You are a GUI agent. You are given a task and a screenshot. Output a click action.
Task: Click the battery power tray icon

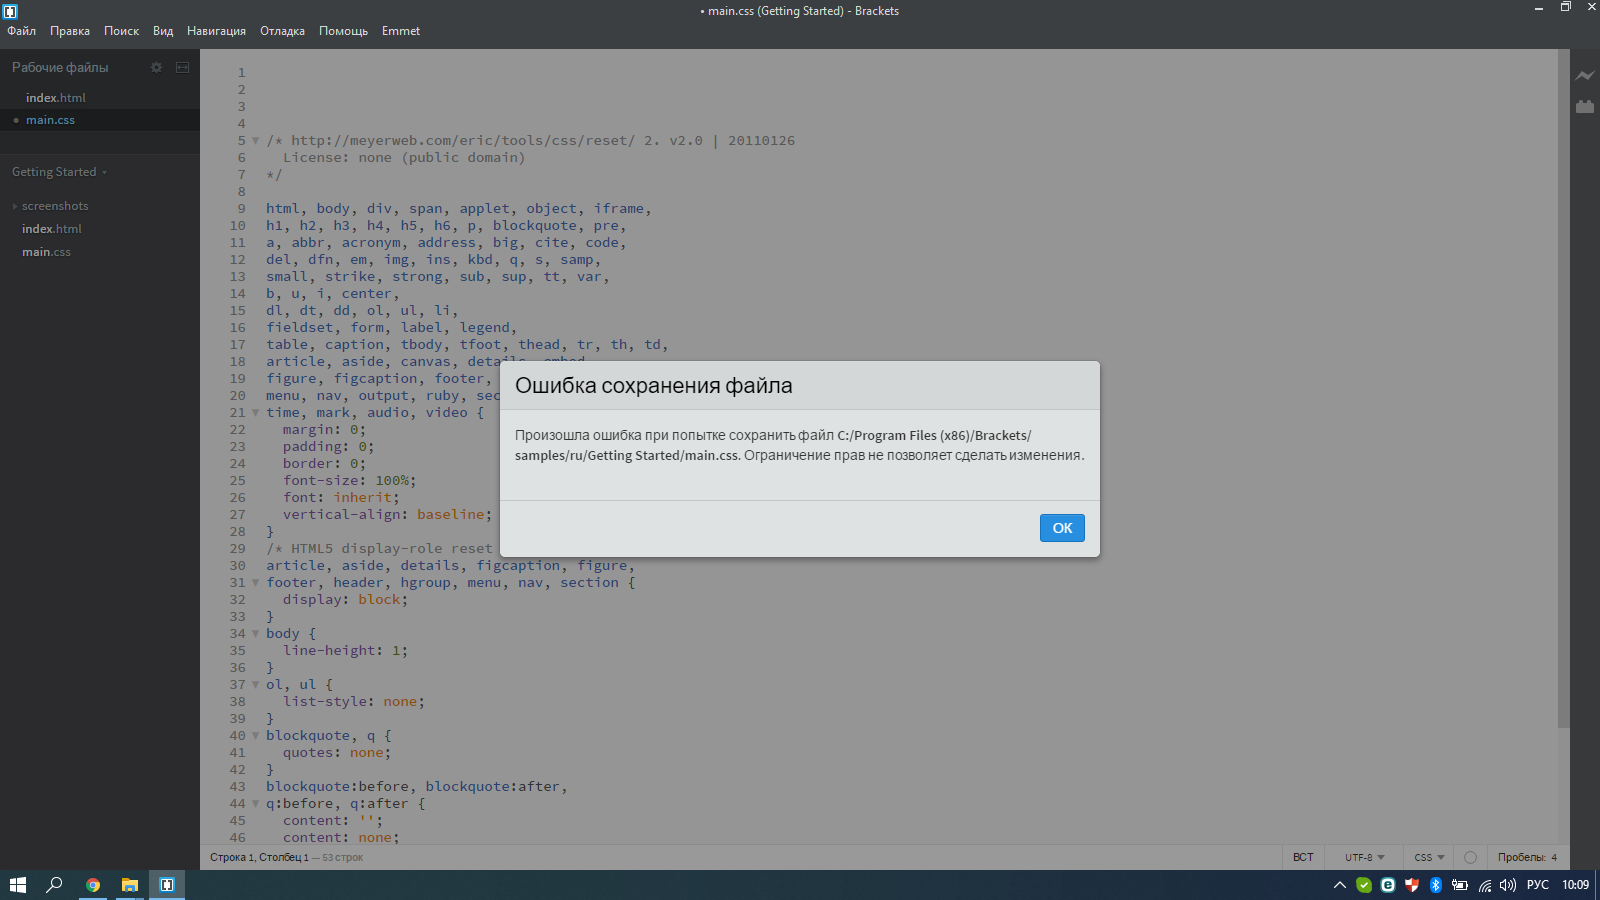pos(1460,885)
